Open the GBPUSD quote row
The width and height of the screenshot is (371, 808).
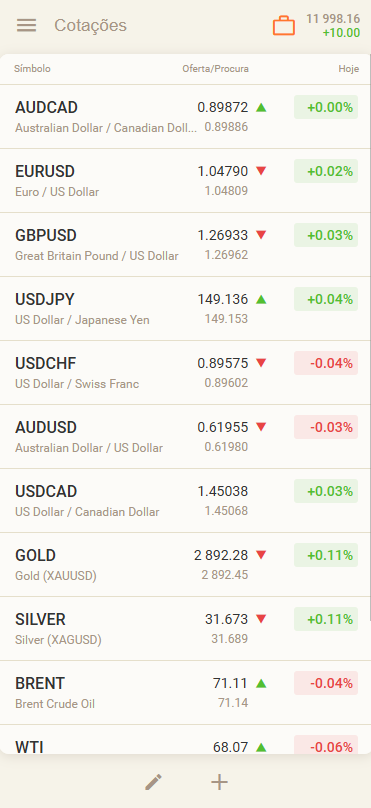tap(186, 245)
